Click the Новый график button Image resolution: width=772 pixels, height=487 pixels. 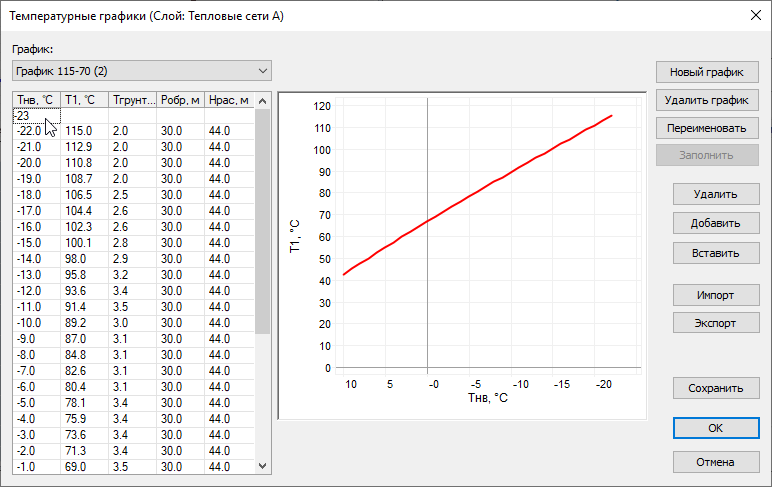click(x=707, y=72)
